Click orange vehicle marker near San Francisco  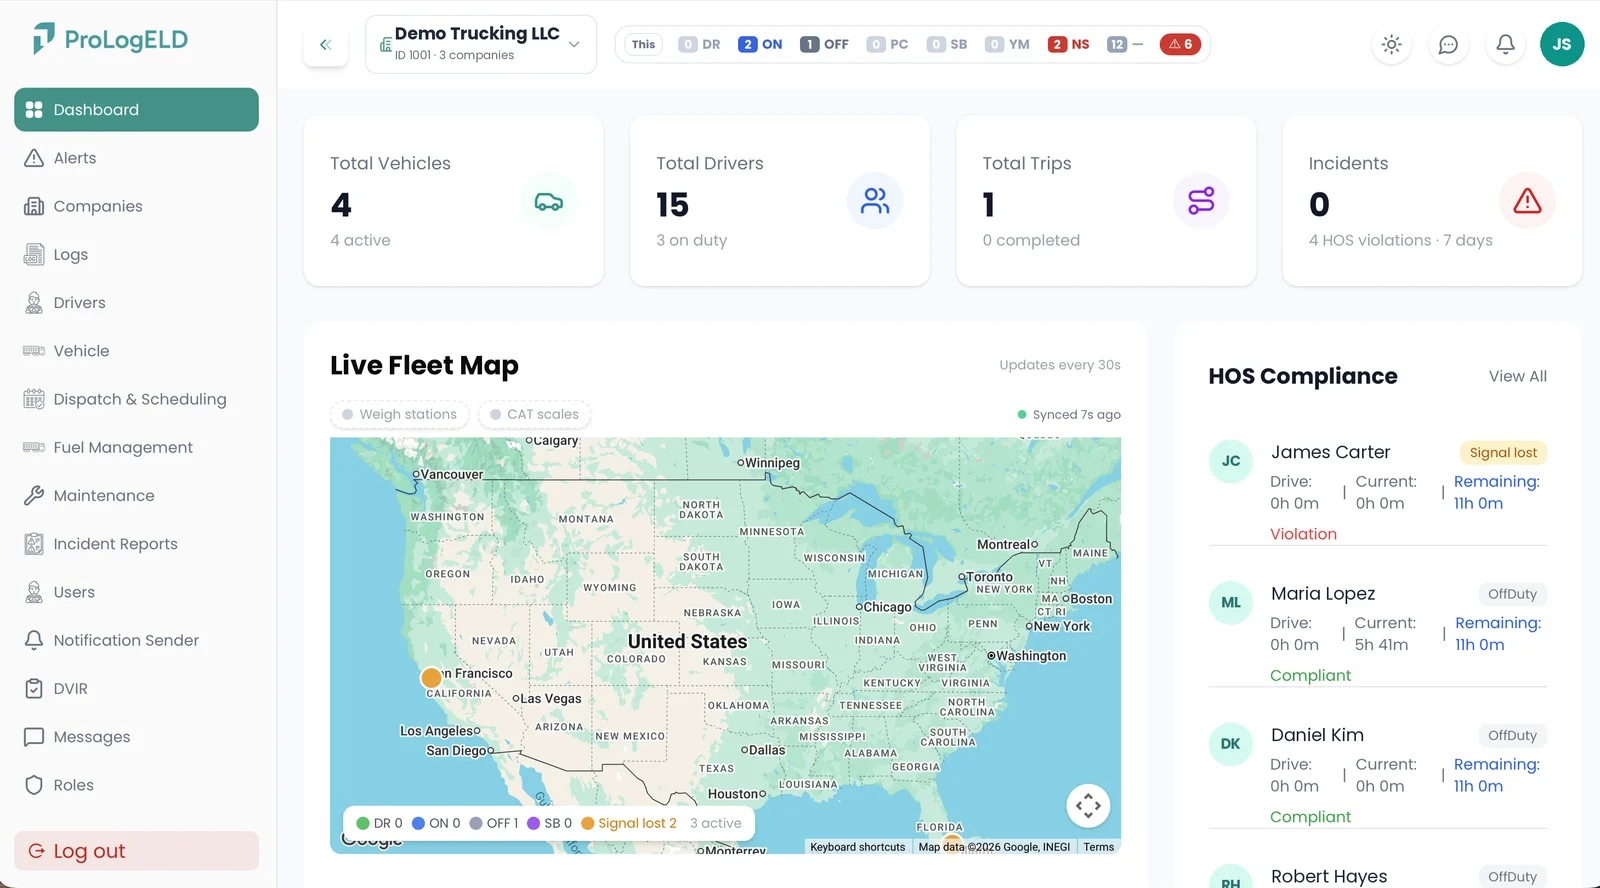(432, 678)
